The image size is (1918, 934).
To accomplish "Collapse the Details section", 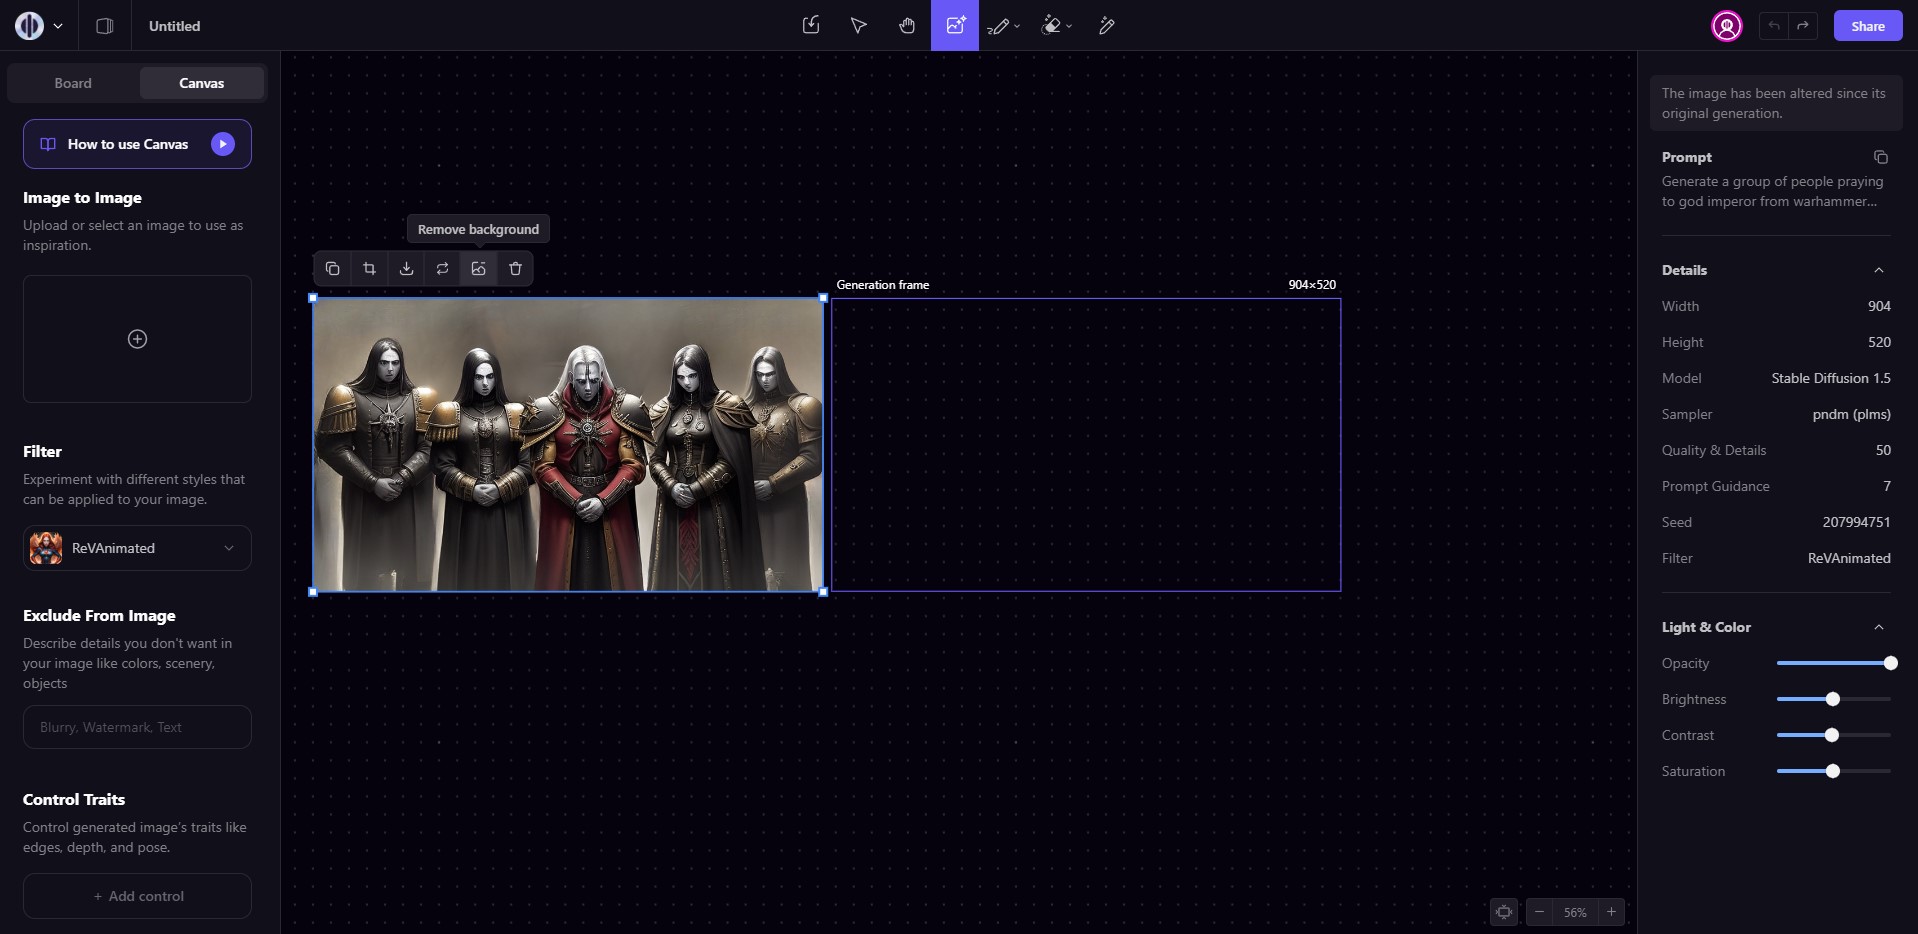I will coord(1878,270).
